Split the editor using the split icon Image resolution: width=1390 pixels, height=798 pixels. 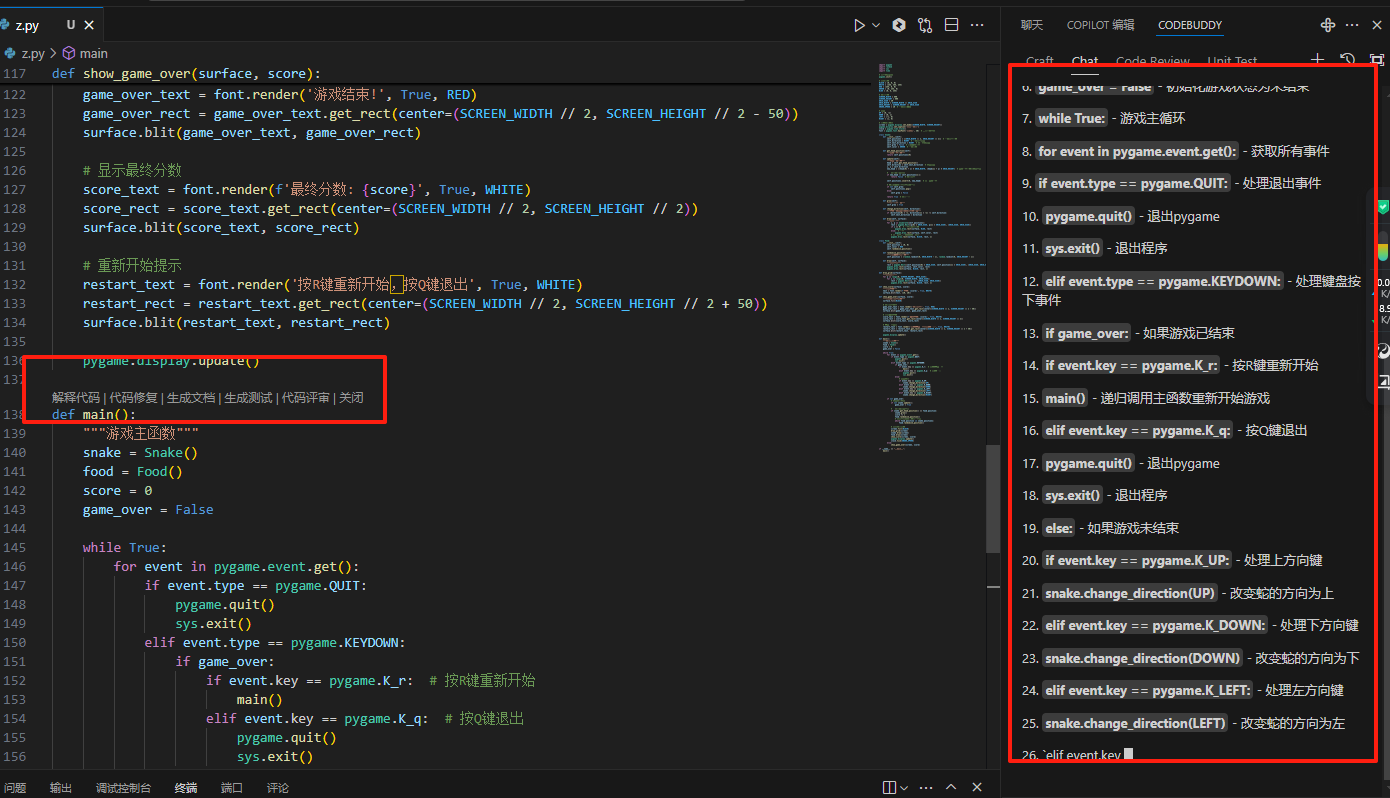(x=951, y=25)
